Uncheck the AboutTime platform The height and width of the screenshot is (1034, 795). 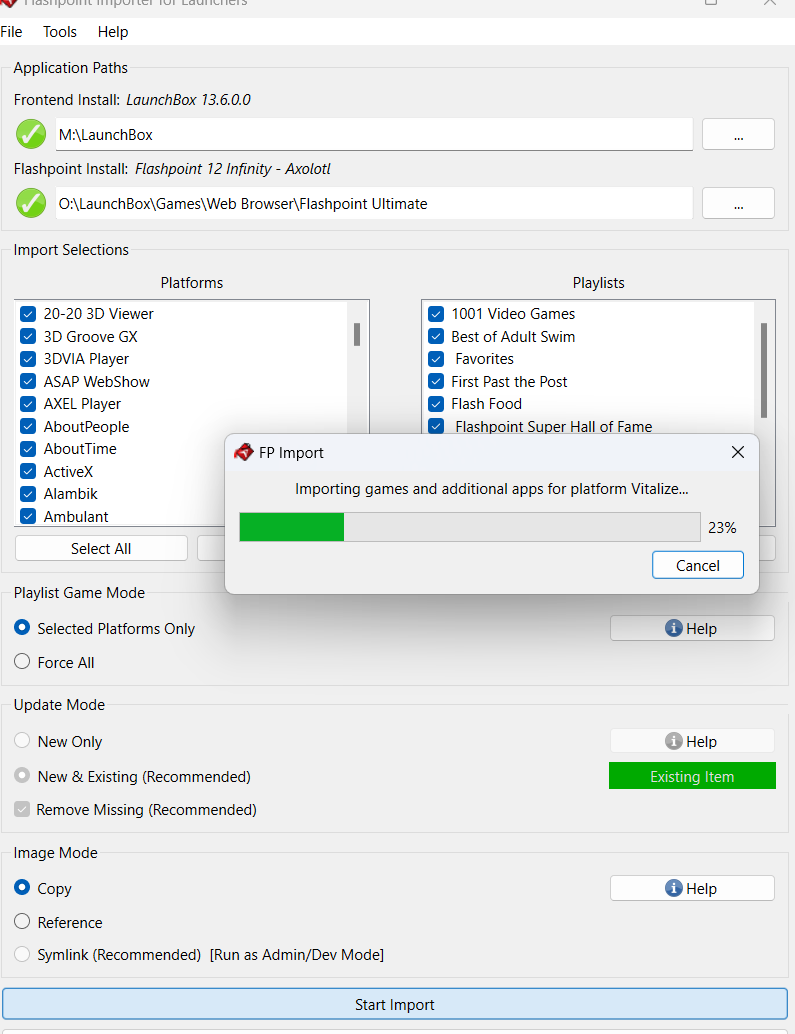(28, 449)
